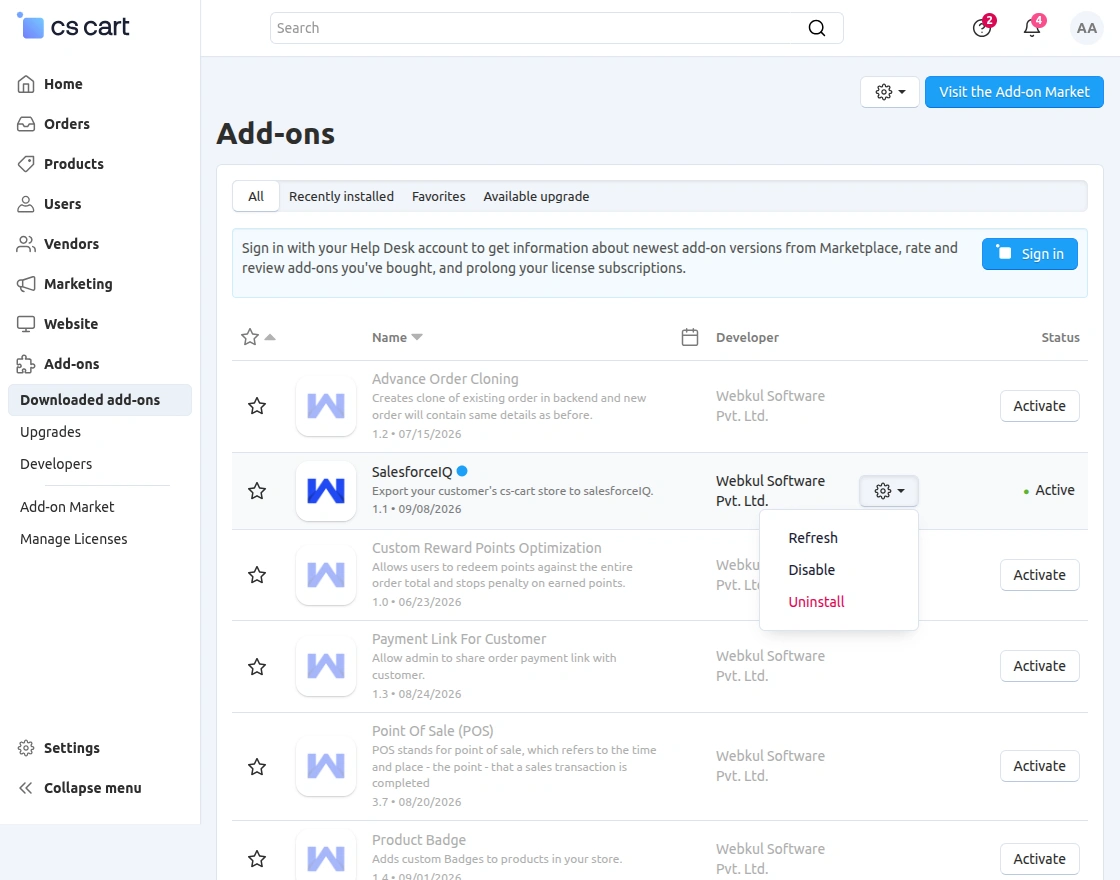Activate the Advance Order Cloning add-on
Image resolution: width=1120 pixels, height=880 pixels.
point(1039,406)
